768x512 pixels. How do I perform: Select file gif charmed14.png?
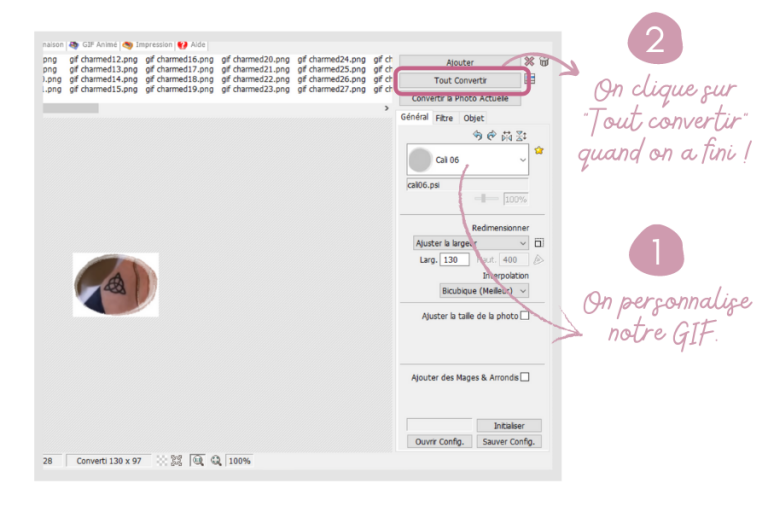pyautogui.click(x=103, y=79)
